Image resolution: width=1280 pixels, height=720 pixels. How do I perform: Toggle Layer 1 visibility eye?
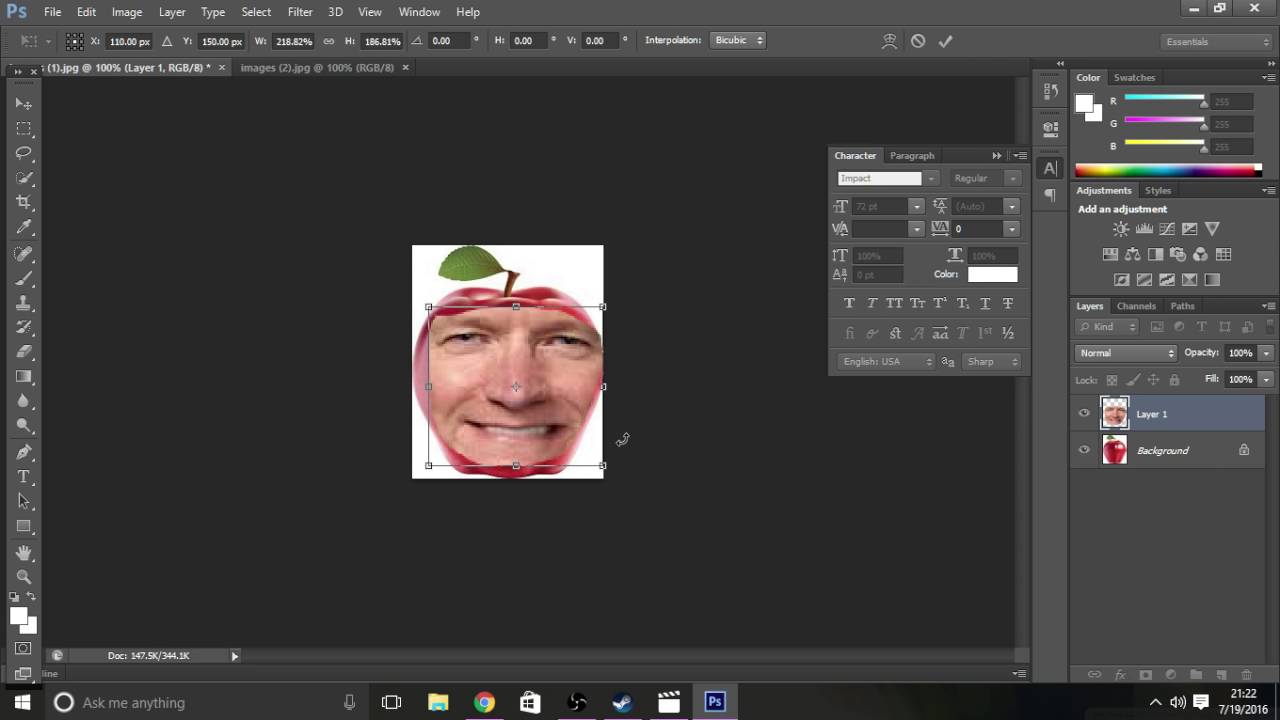tap(1084, 414)
